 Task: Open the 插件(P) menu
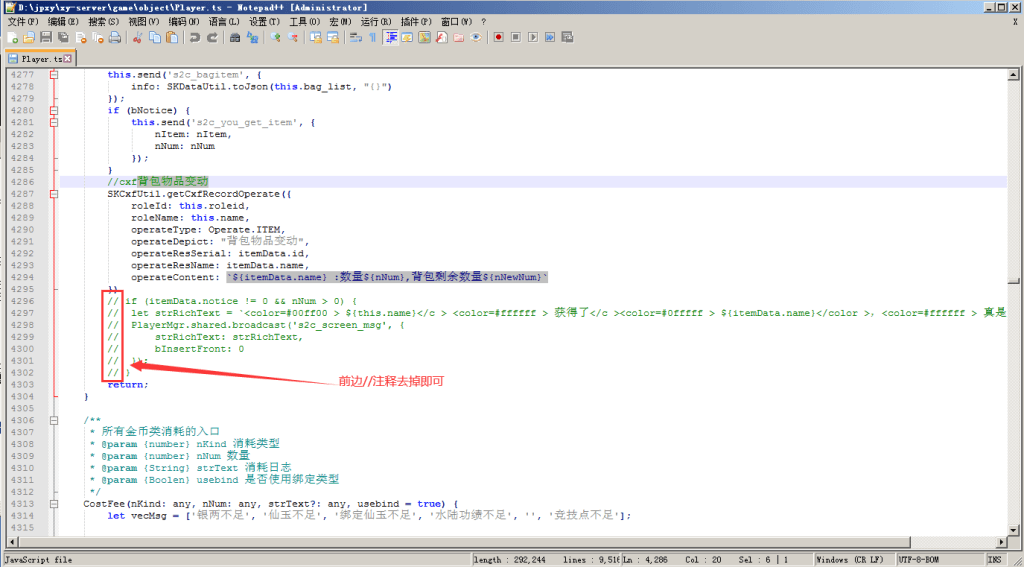pos(417,21)
